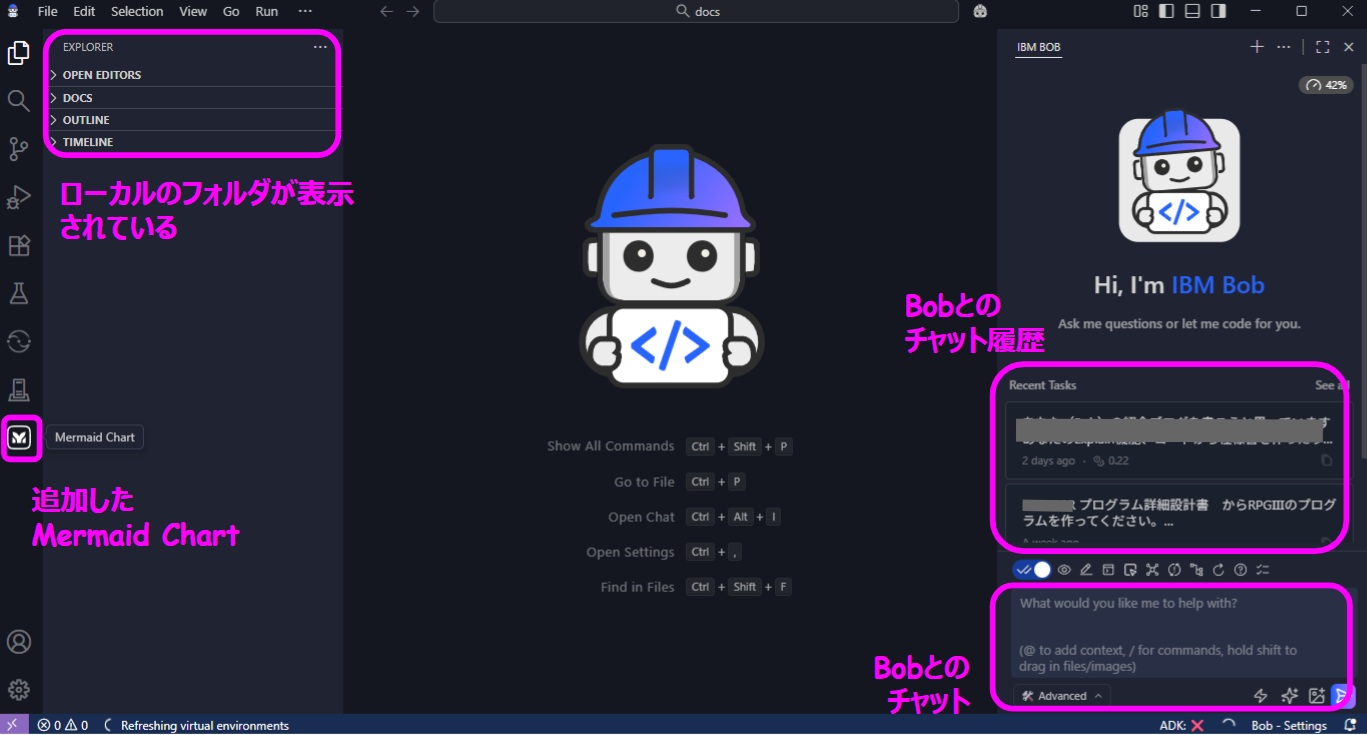Click the add image icon in chat input

[x=1316, y=696]
